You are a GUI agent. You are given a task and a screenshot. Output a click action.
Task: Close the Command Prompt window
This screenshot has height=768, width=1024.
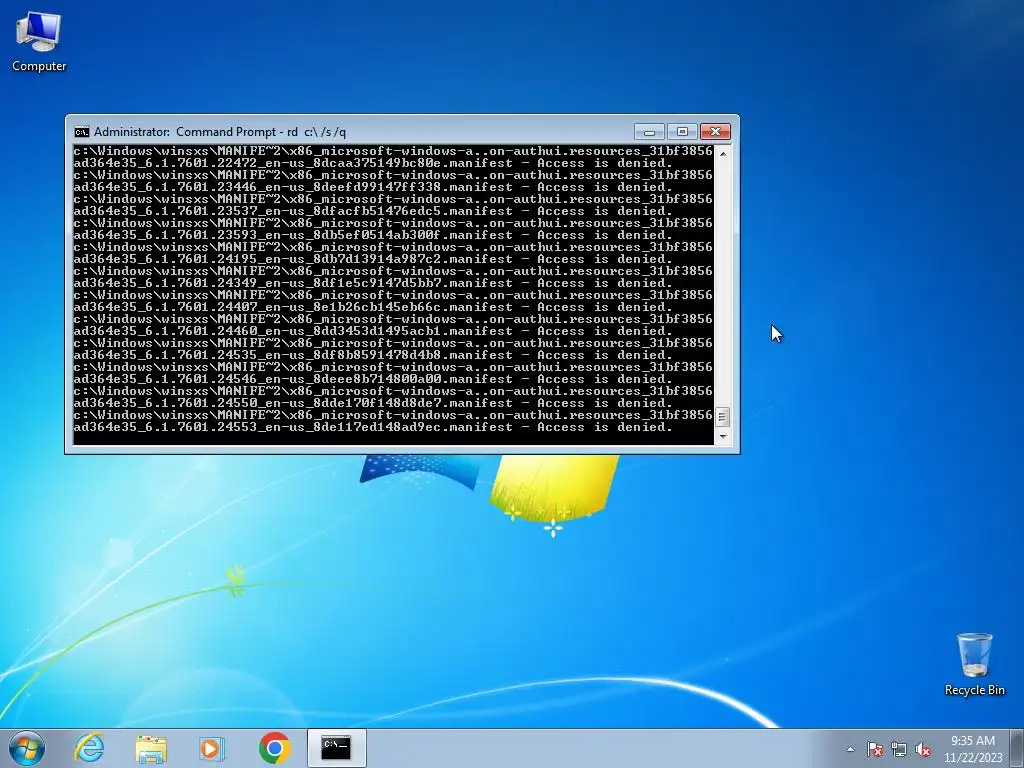[715, 132]
